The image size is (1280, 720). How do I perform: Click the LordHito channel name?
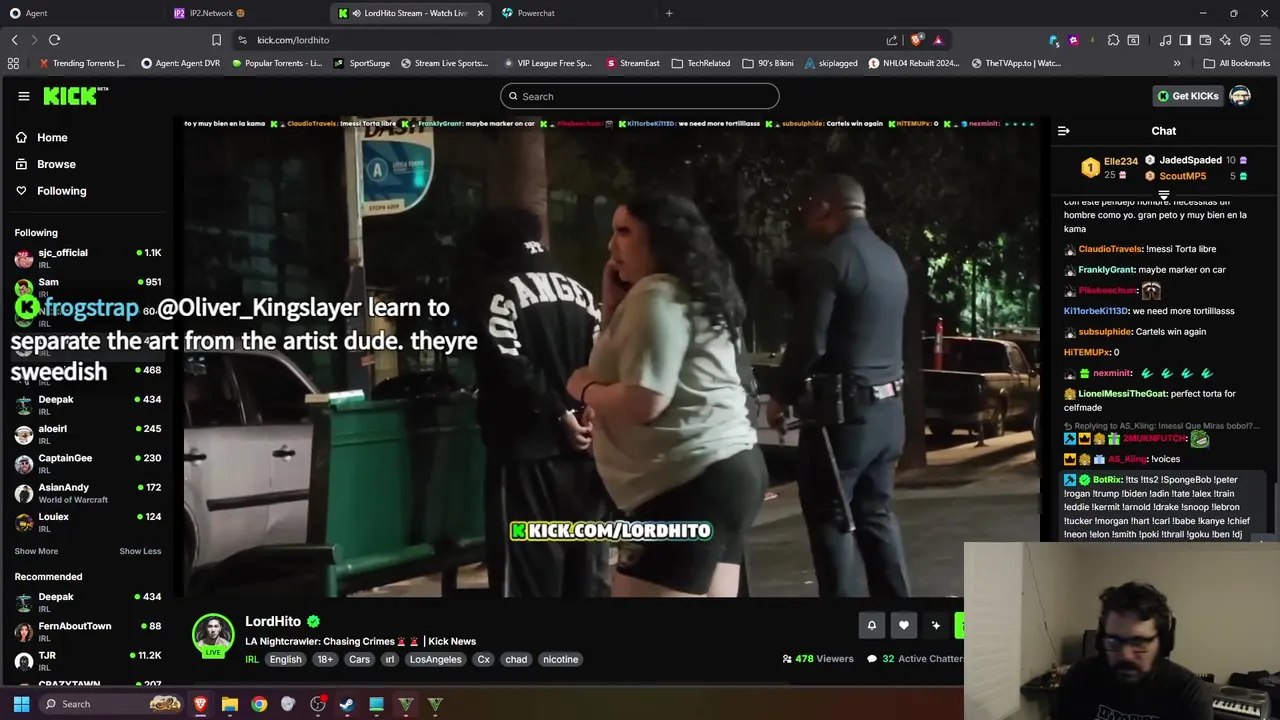click(273, 621)
